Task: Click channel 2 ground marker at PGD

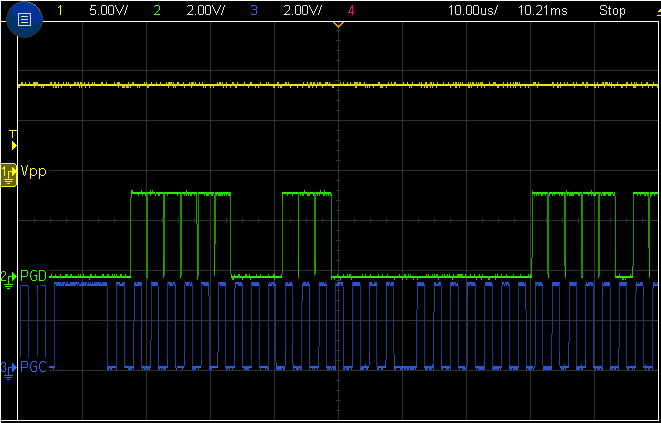Action: (x=9, y=276)
